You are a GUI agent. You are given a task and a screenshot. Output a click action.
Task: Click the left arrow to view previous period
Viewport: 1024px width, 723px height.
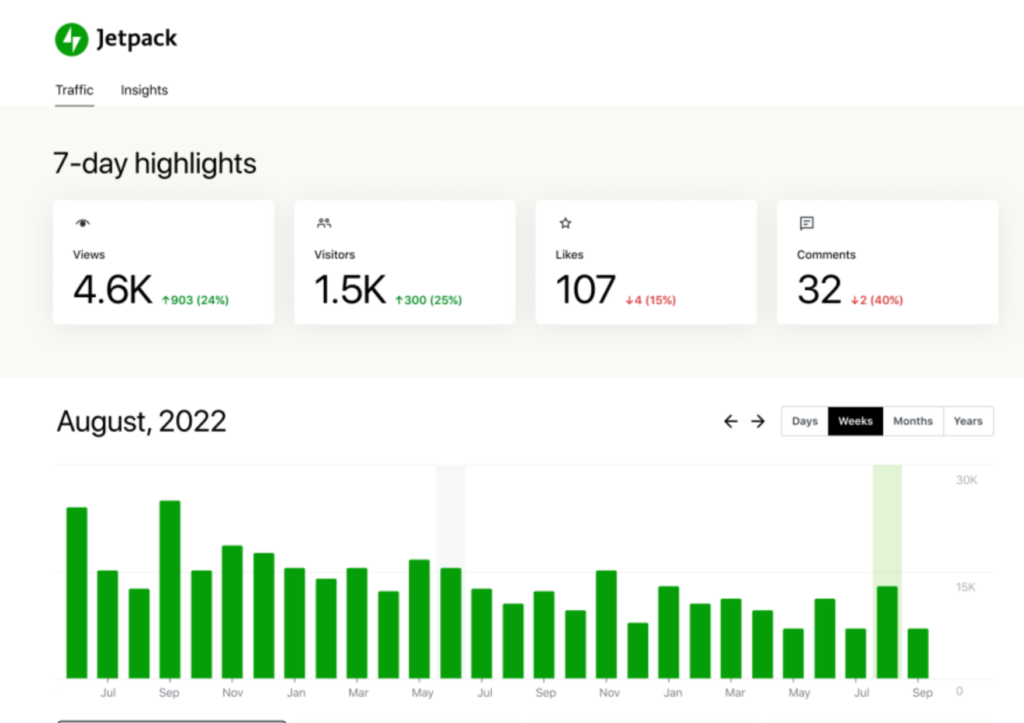point(730,421)
